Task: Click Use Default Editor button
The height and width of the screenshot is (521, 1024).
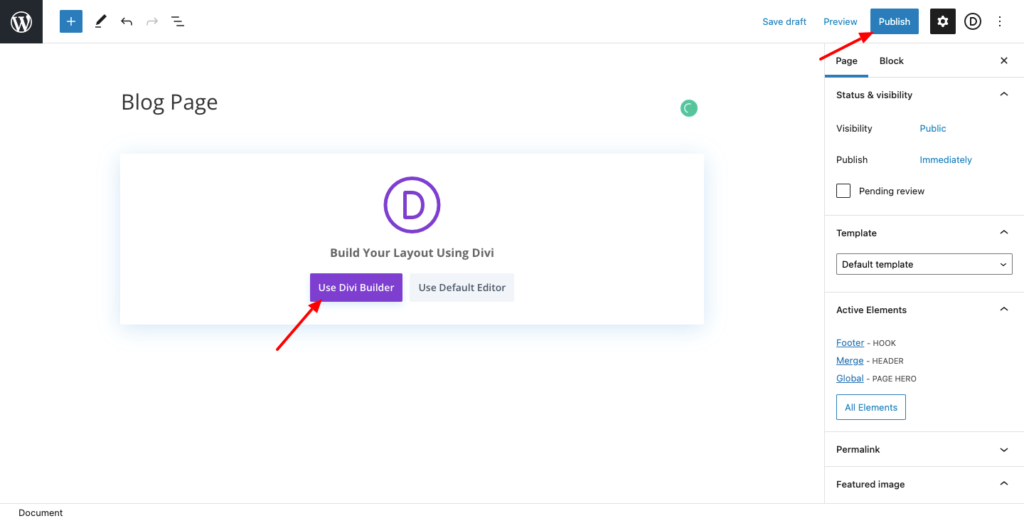Action: 462,287
